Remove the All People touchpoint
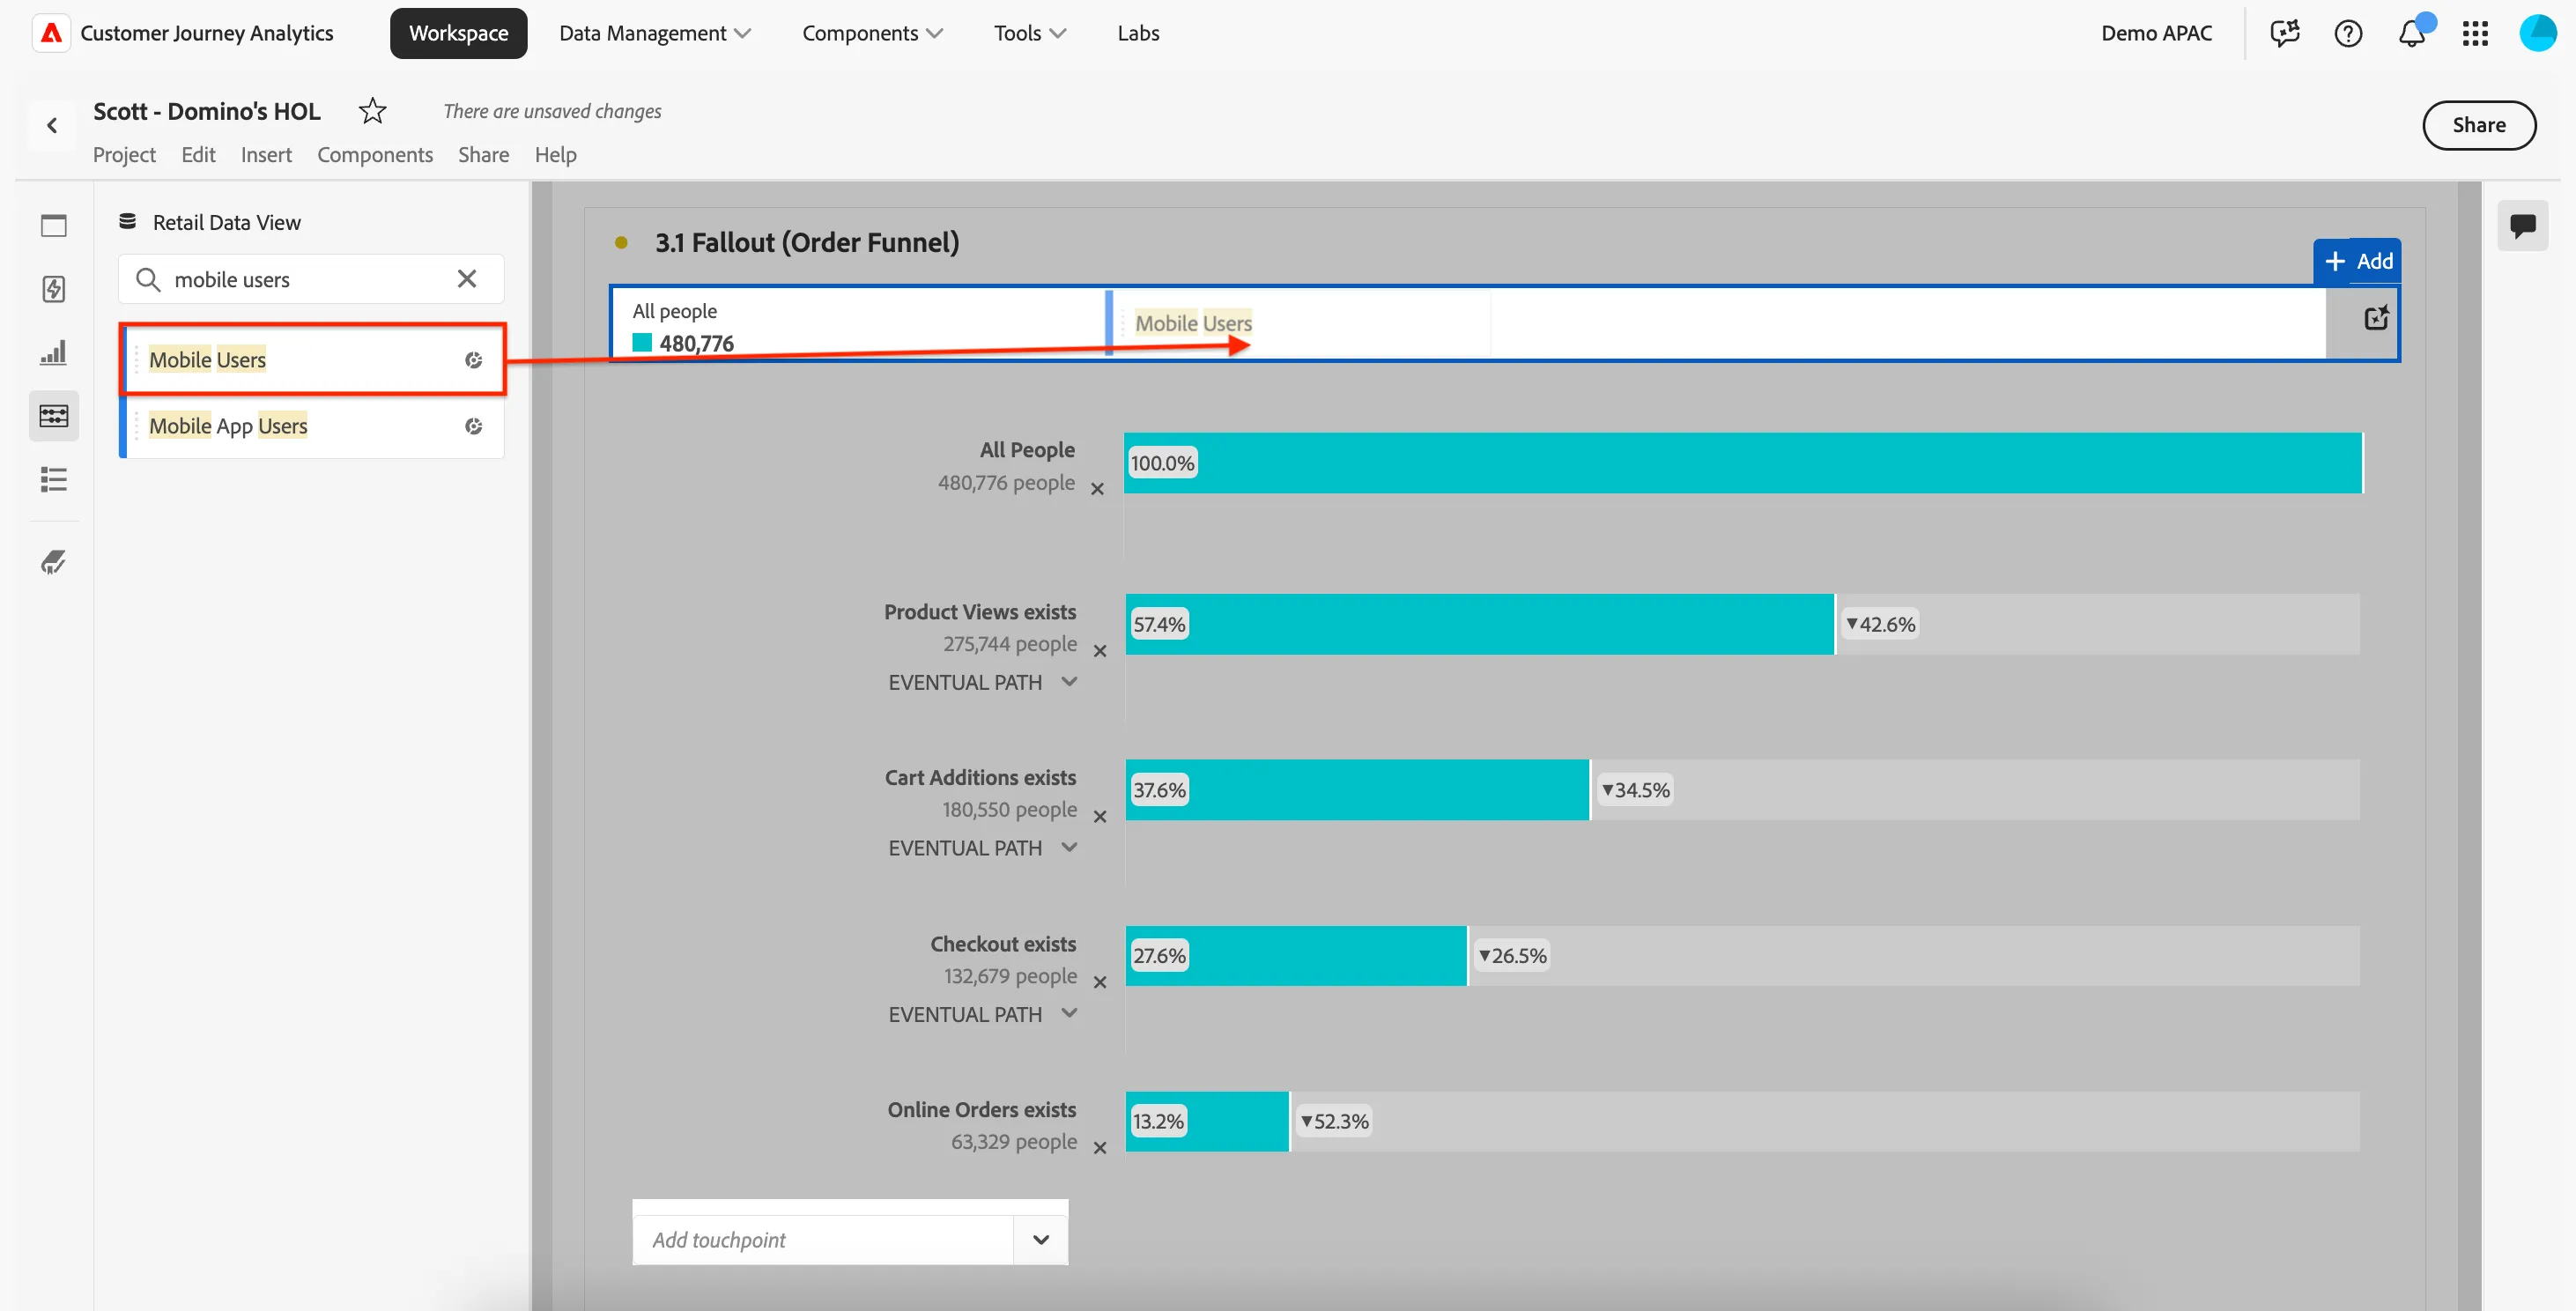Screen dimensions: 2576x1311 pos(1097,489)
